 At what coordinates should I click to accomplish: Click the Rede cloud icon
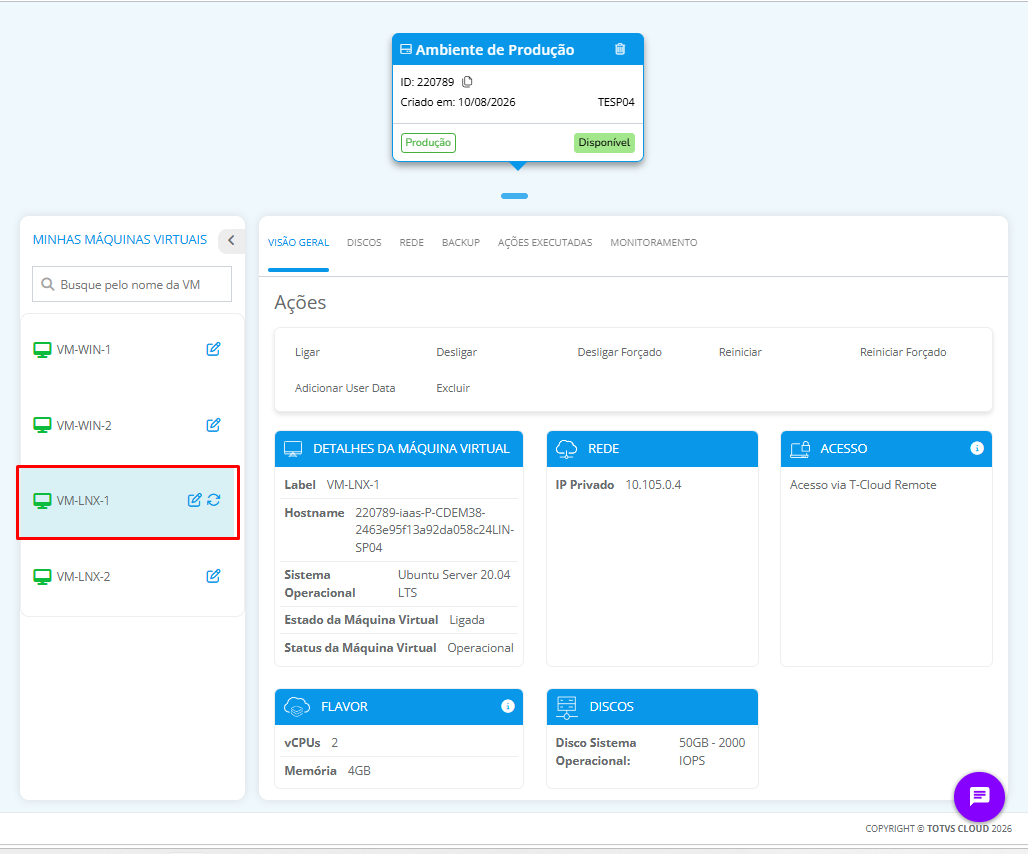tap(566, 449)
